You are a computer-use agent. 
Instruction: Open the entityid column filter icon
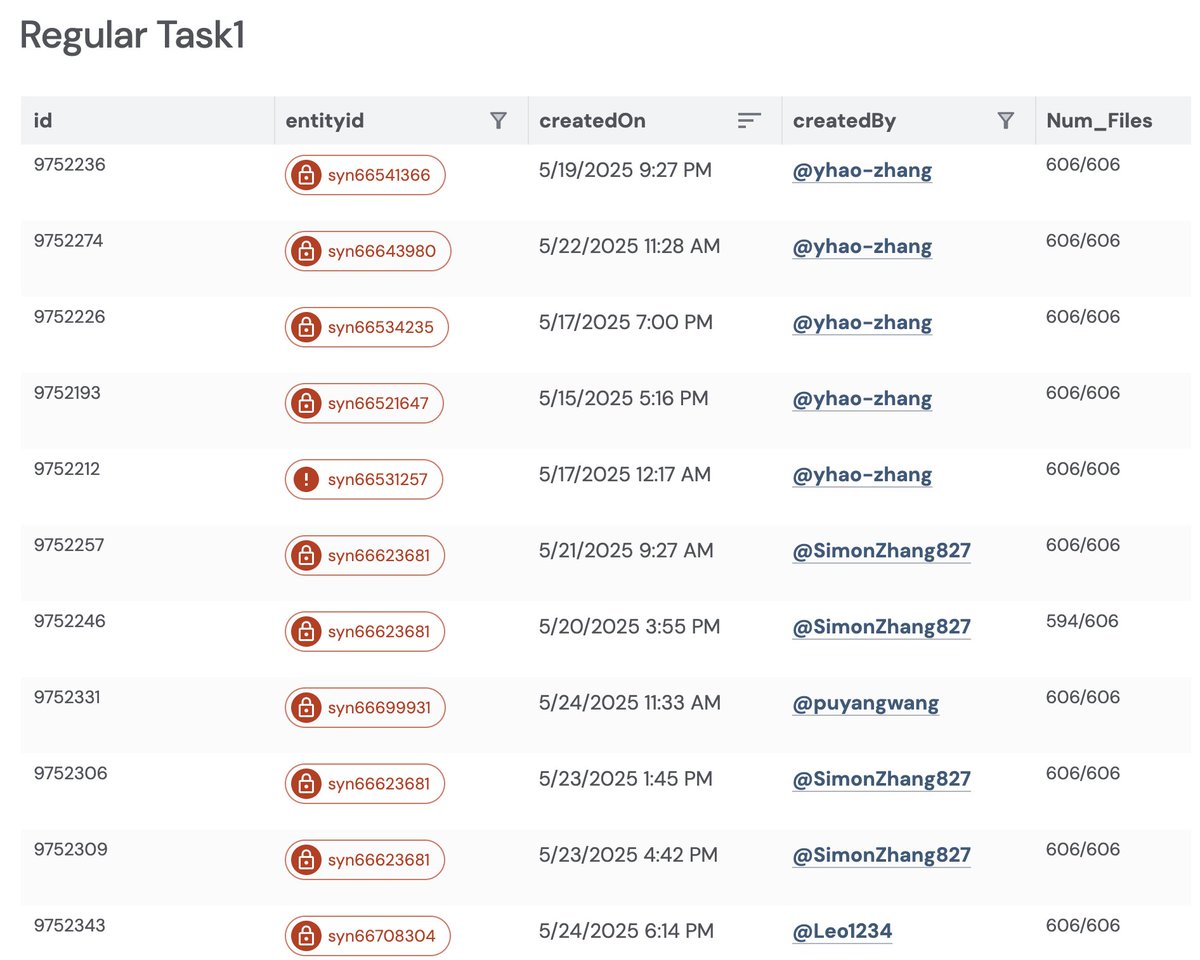(x=498, y=121)
